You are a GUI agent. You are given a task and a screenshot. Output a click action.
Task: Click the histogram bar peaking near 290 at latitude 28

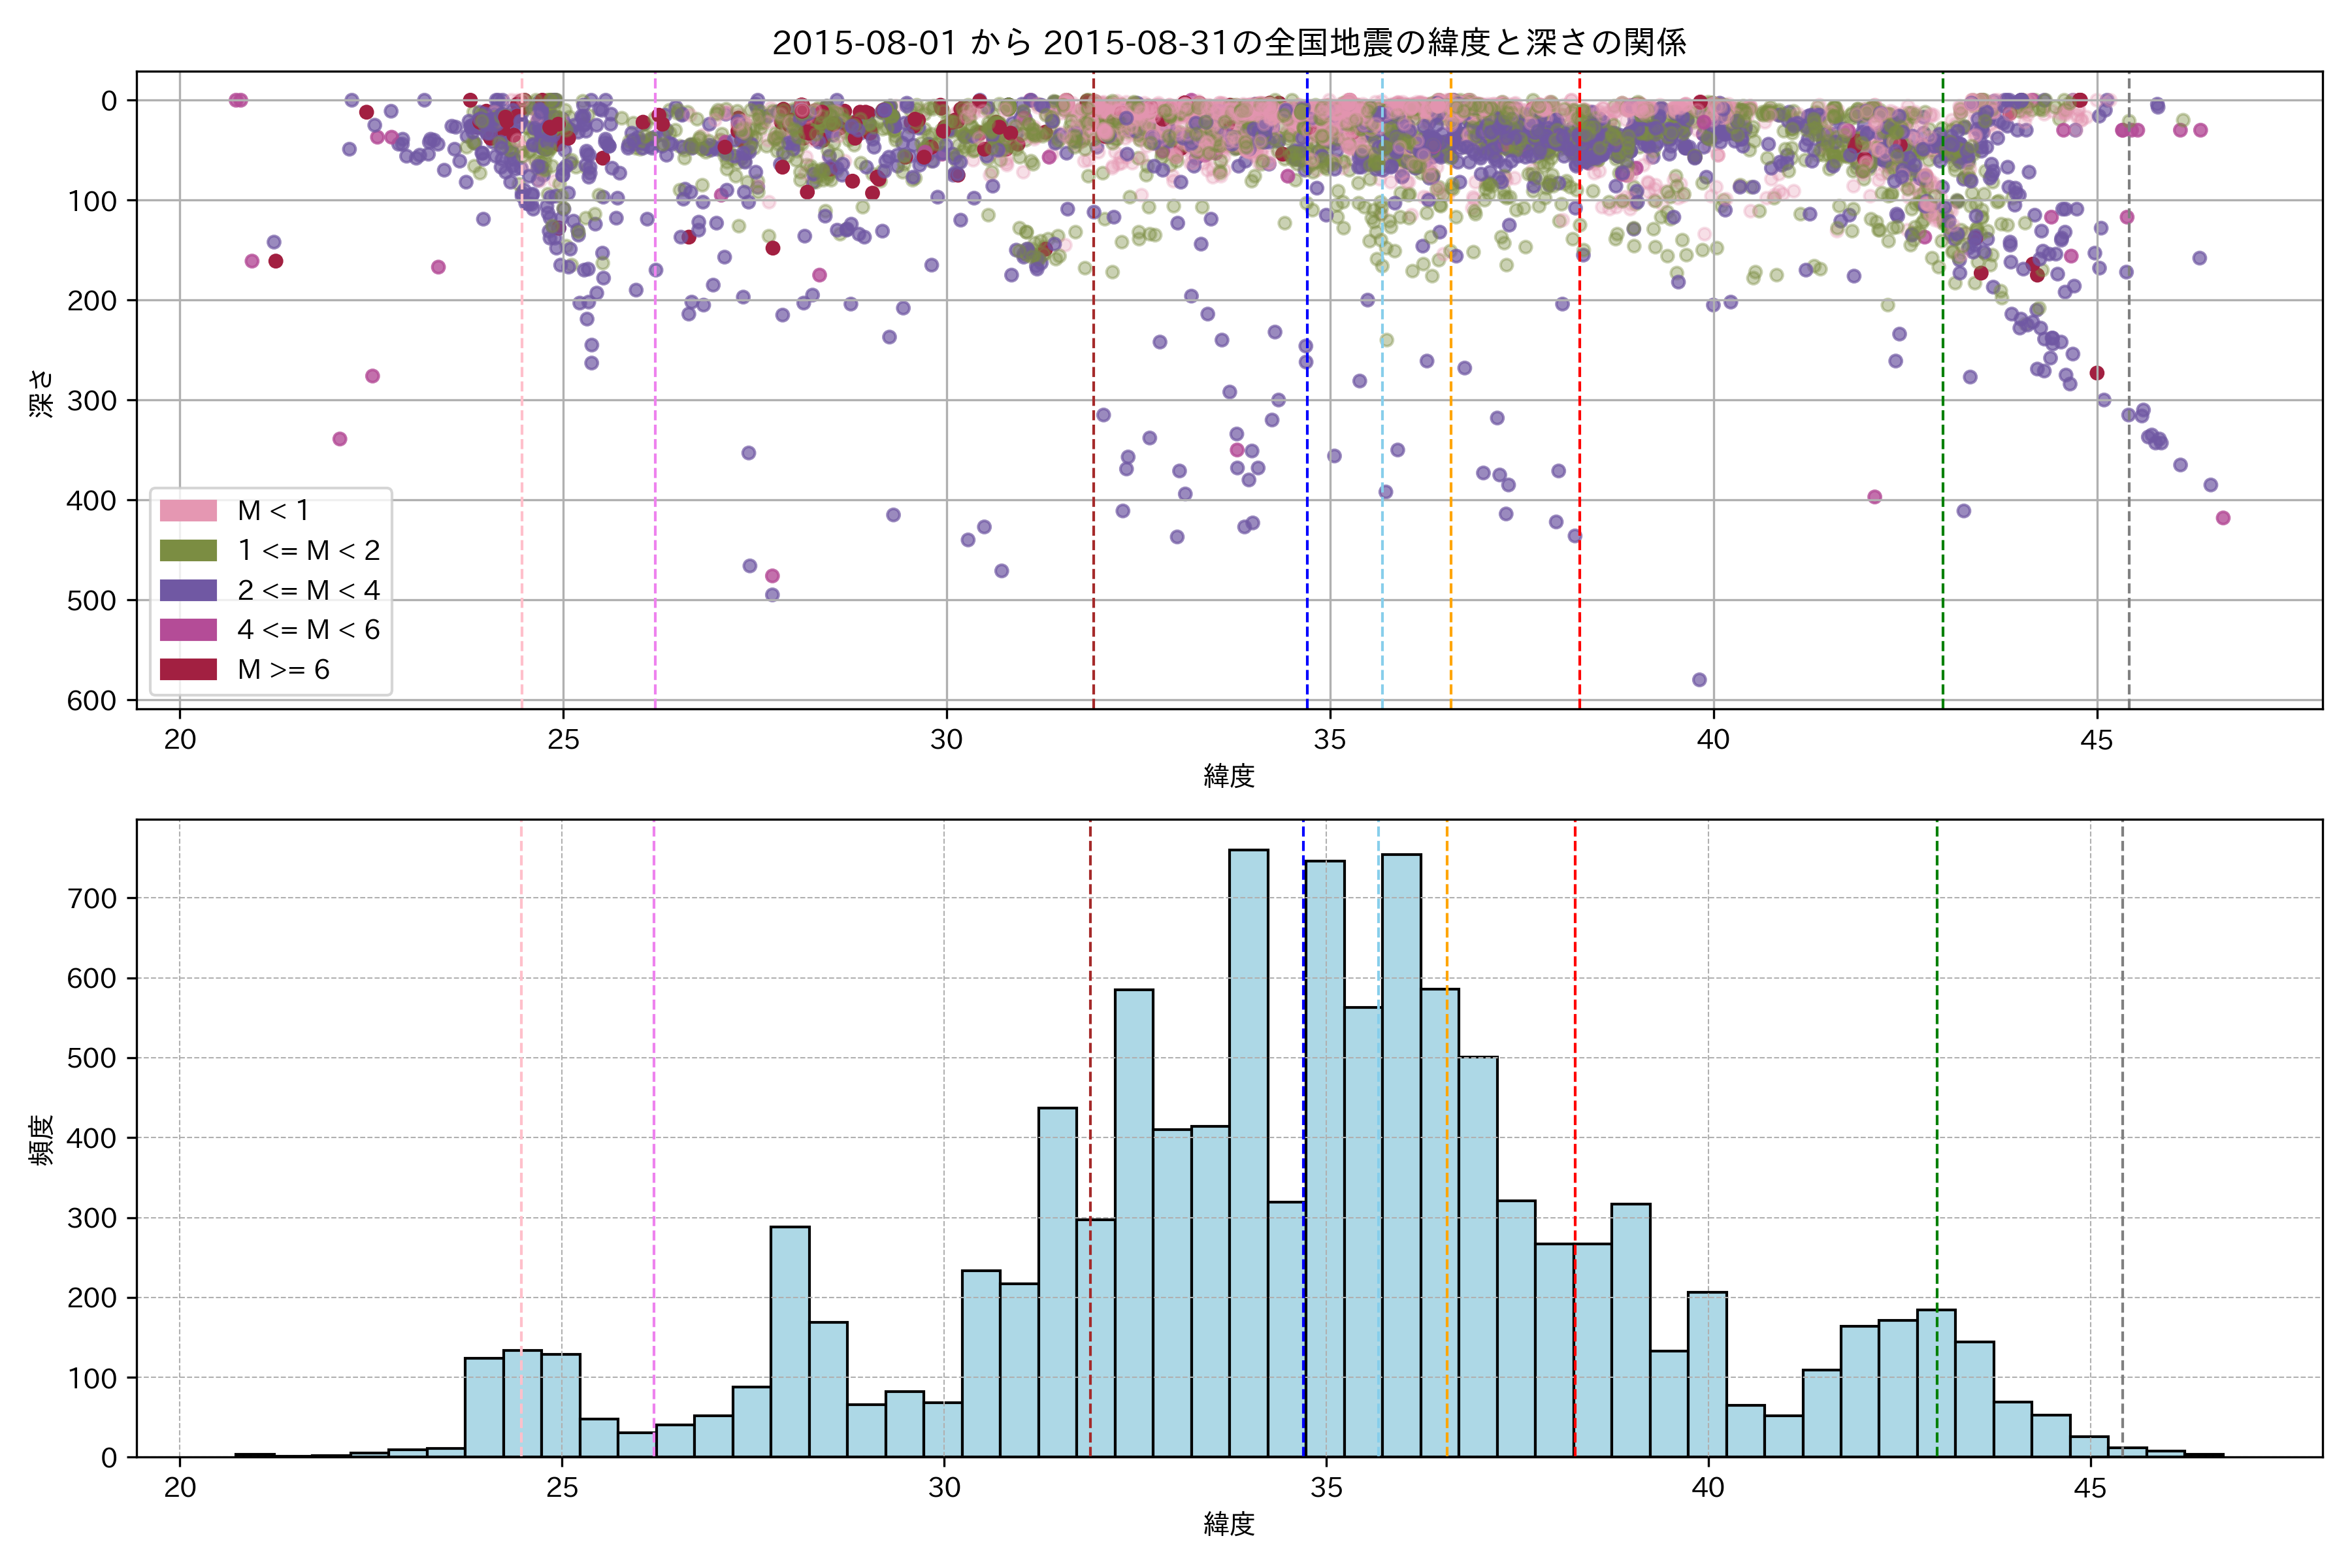[x=790, y=1340]
